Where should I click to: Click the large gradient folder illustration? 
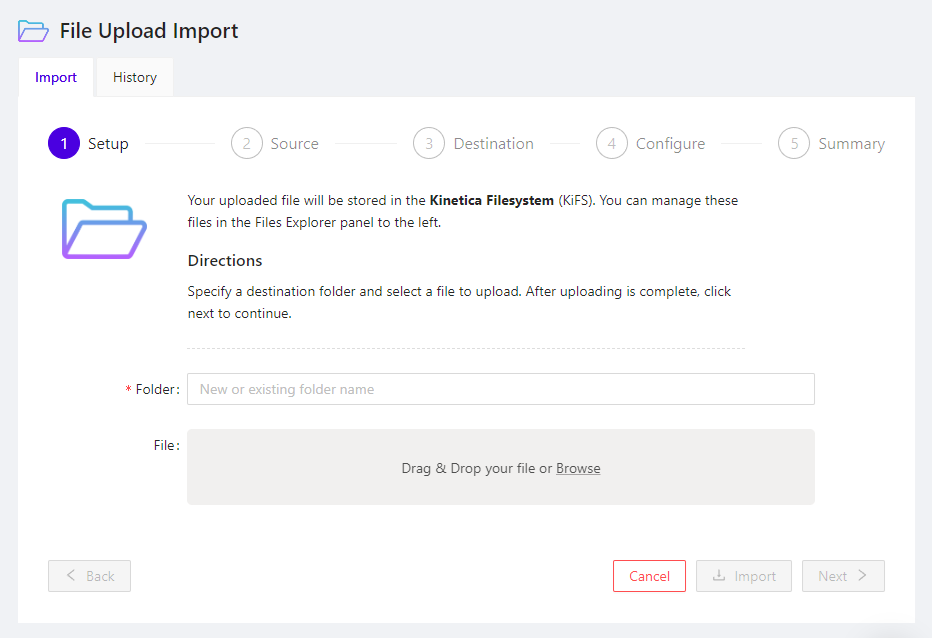coord(104,229)
